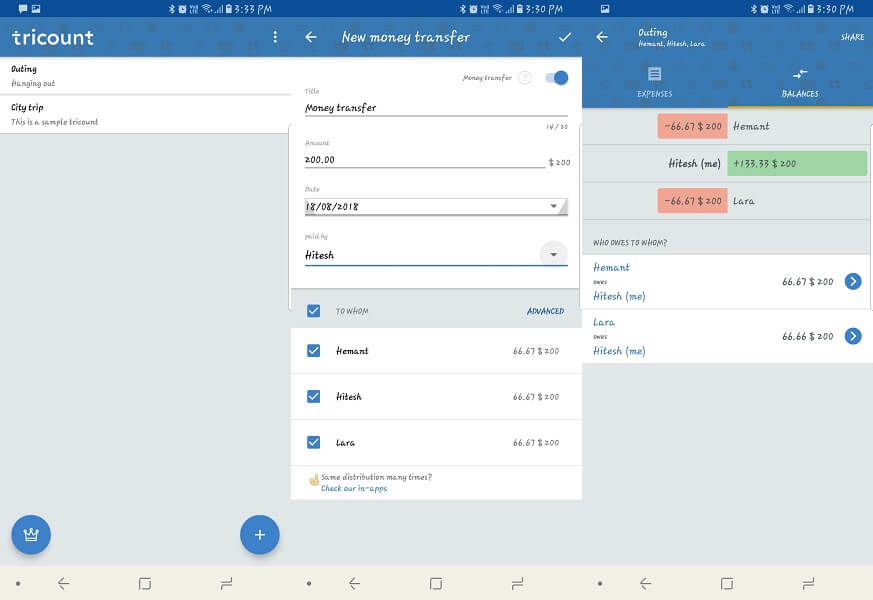873x600 pixels.
Task: Open the paid by dropdown arrow
Action: (x=553, y=254)
